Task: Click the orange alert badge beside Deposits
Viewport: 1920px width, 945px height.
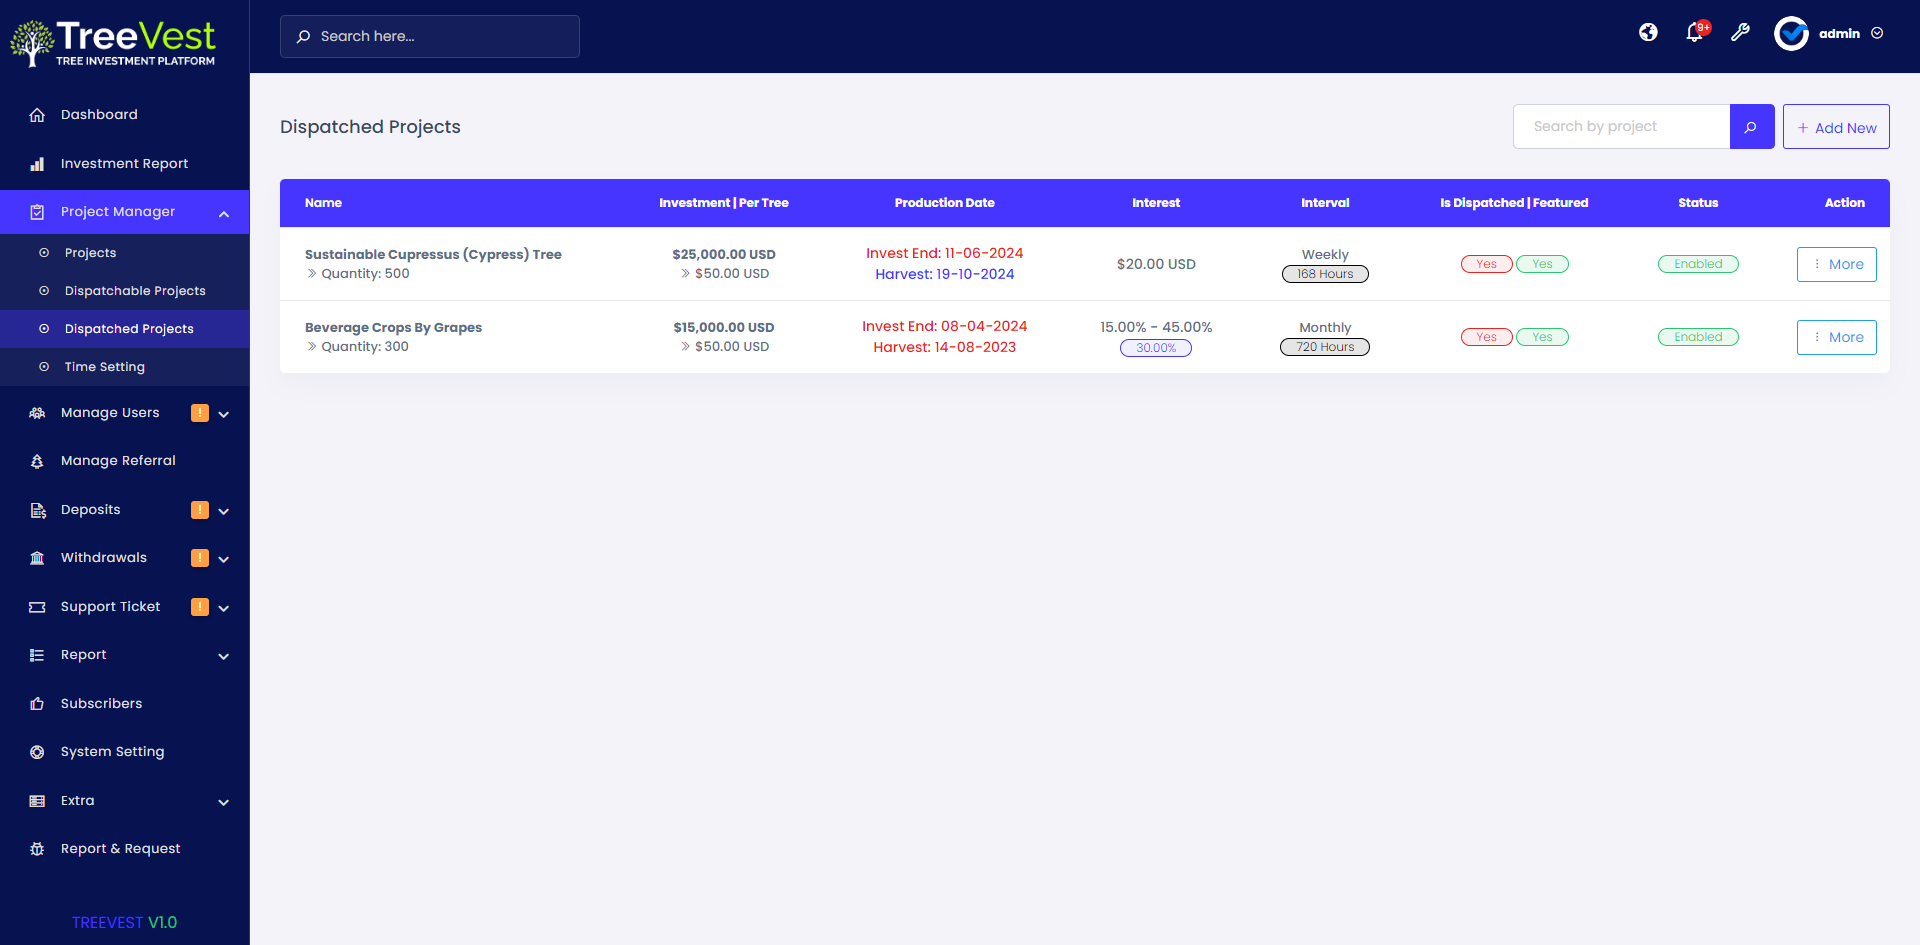Action: click(200, 510)
